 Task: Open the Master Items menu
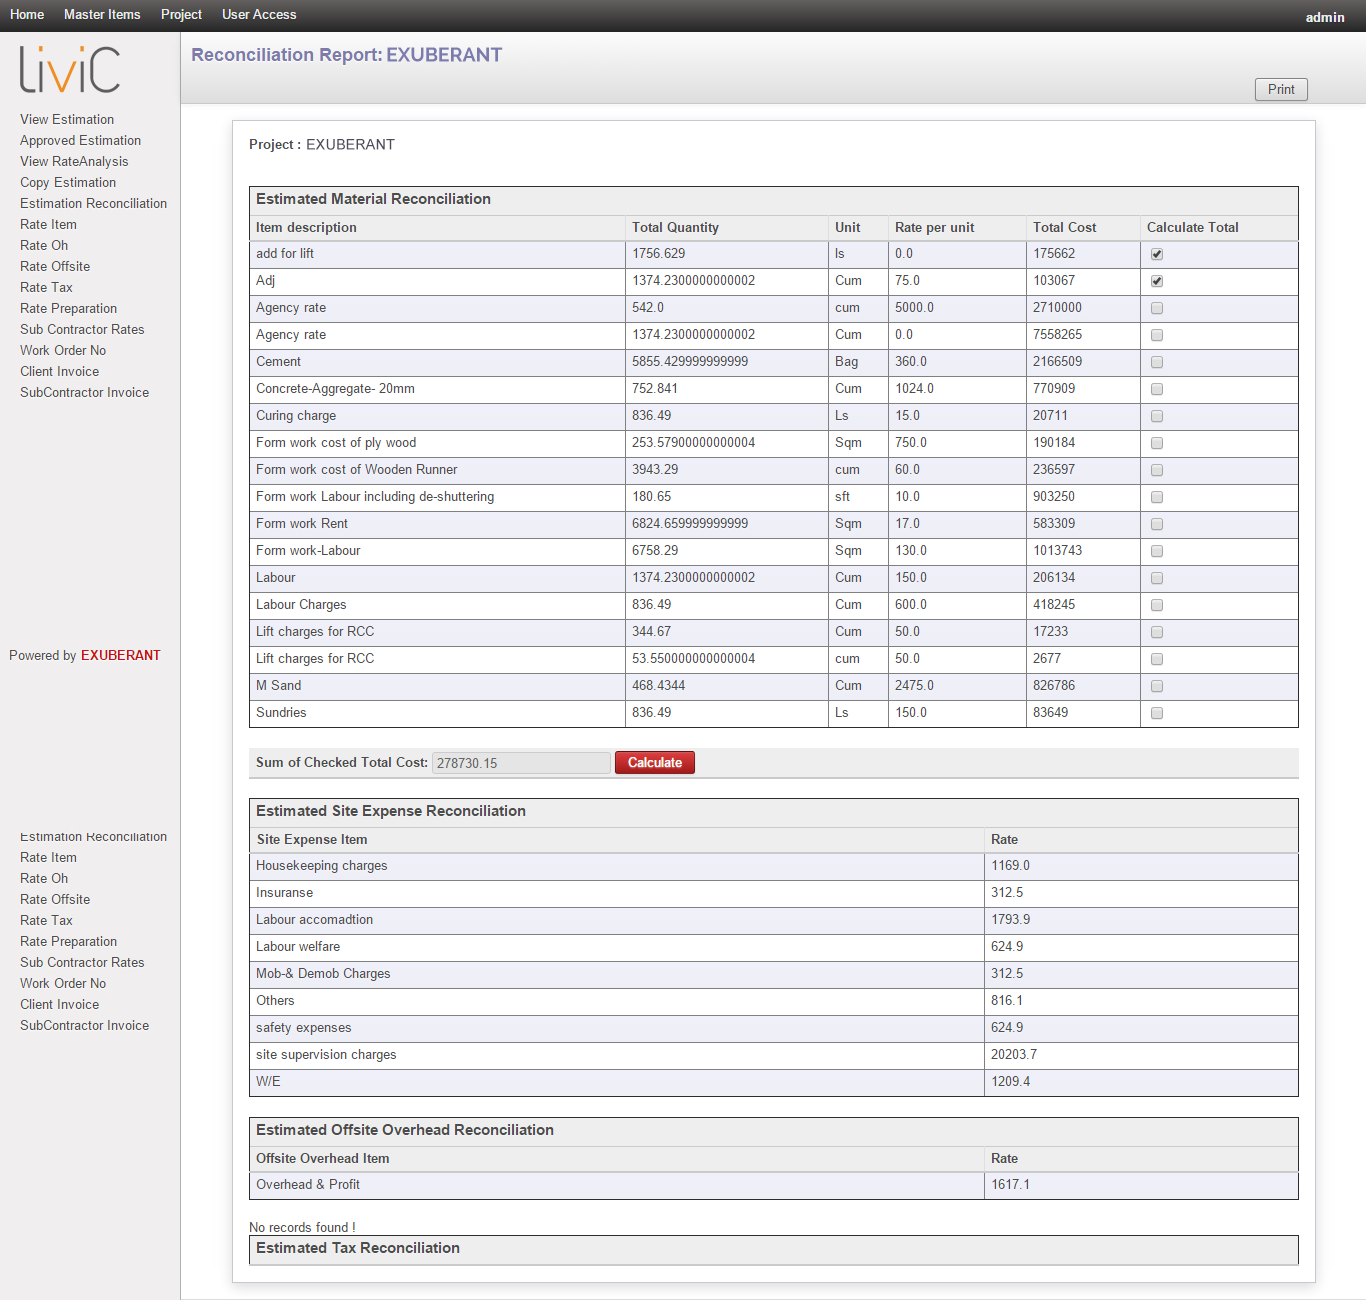102,15
